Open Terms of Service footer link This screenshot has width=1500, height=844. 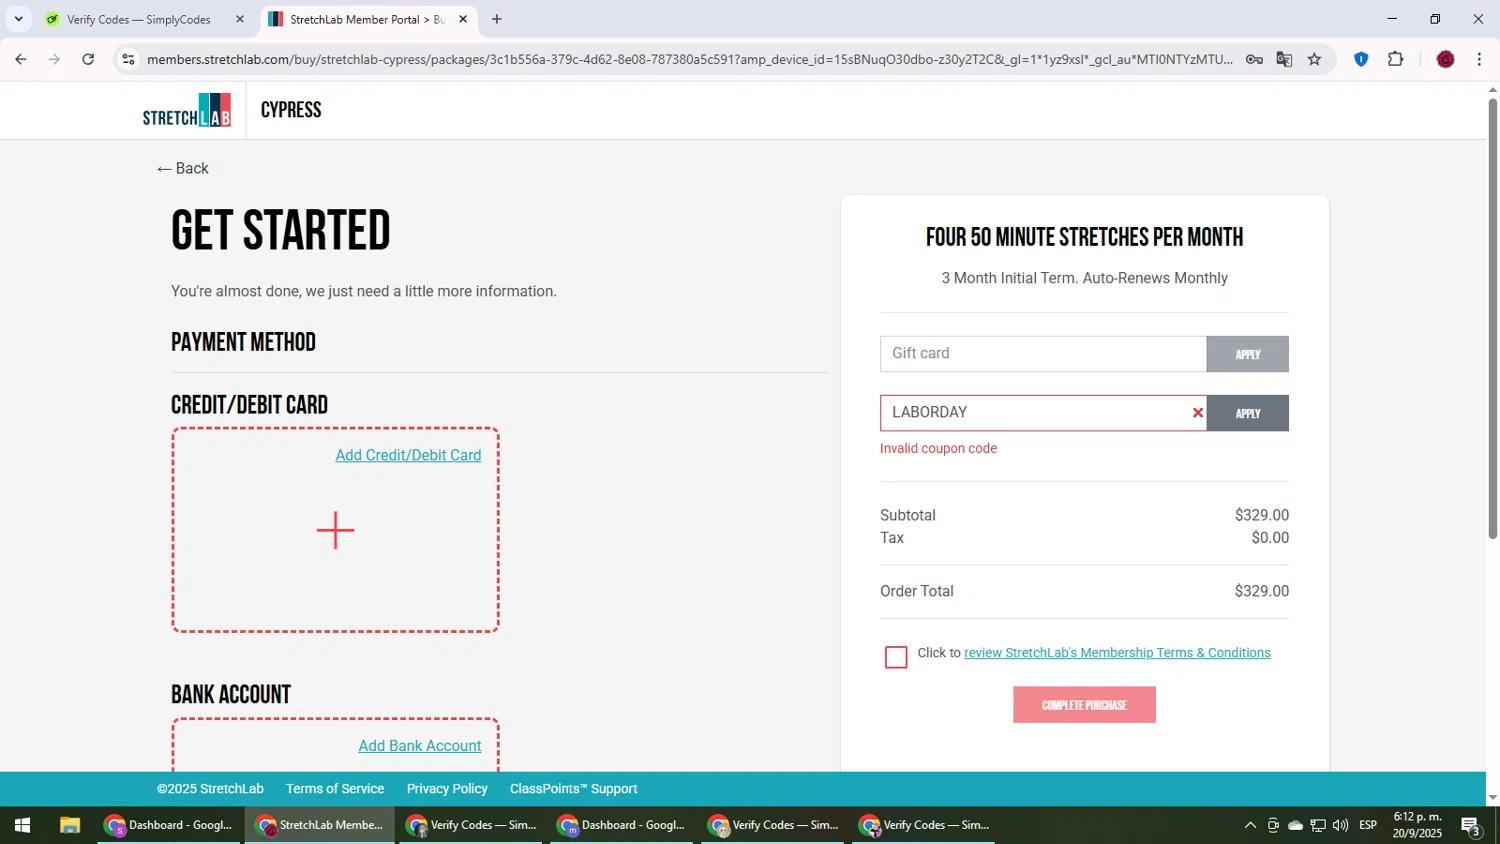point(335,789)
